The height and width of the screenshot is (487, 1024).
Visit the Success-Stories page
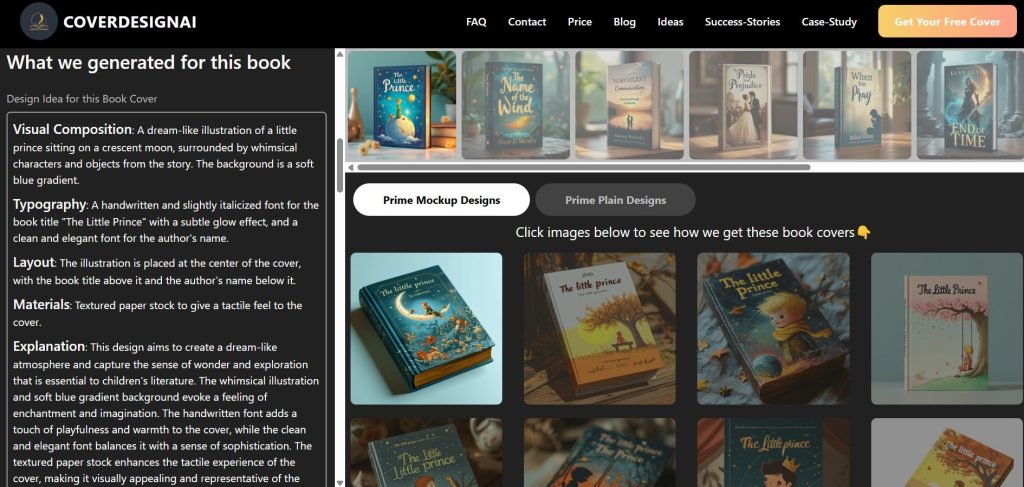pyautogui.click(x=743, y=22)
